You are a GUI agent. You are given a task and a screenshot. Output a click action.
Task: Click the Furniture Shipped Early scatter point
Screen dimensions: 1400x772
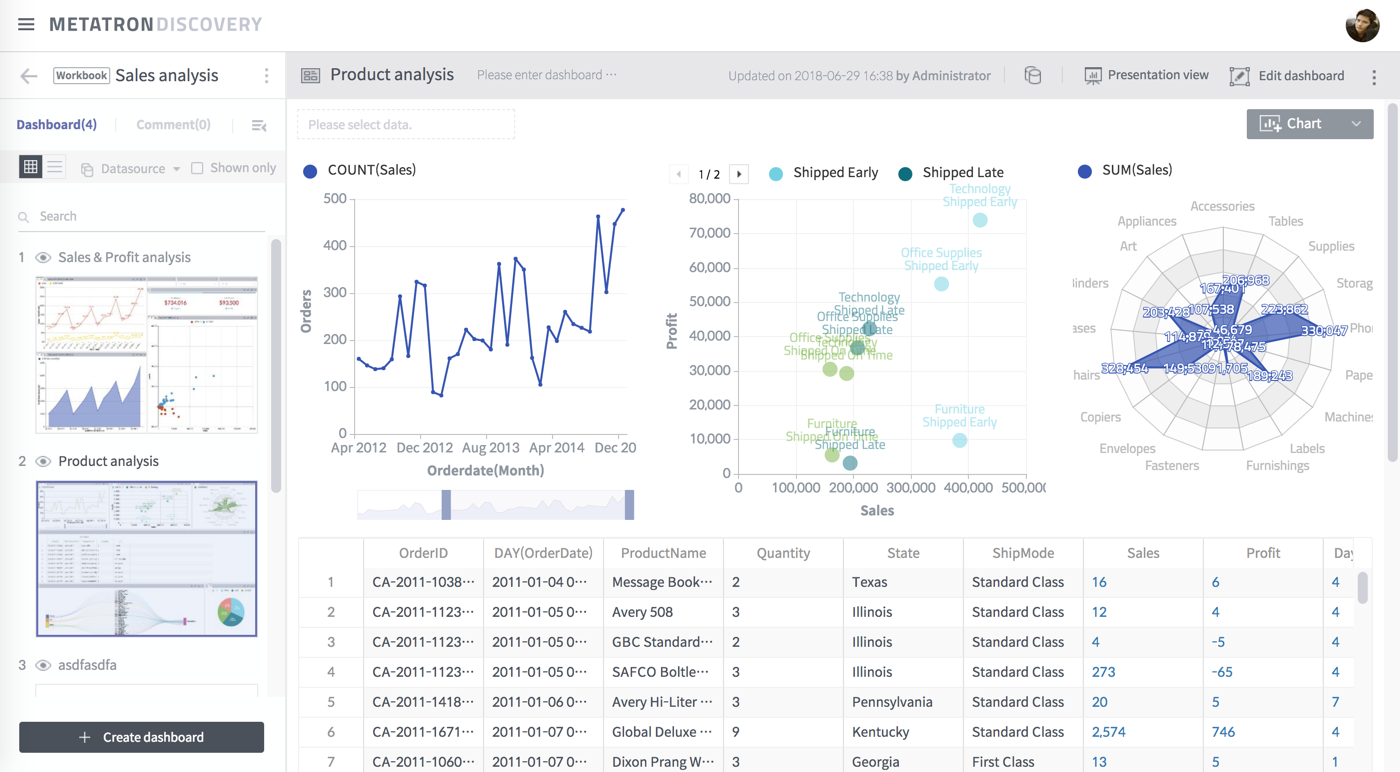coord(960,440)
